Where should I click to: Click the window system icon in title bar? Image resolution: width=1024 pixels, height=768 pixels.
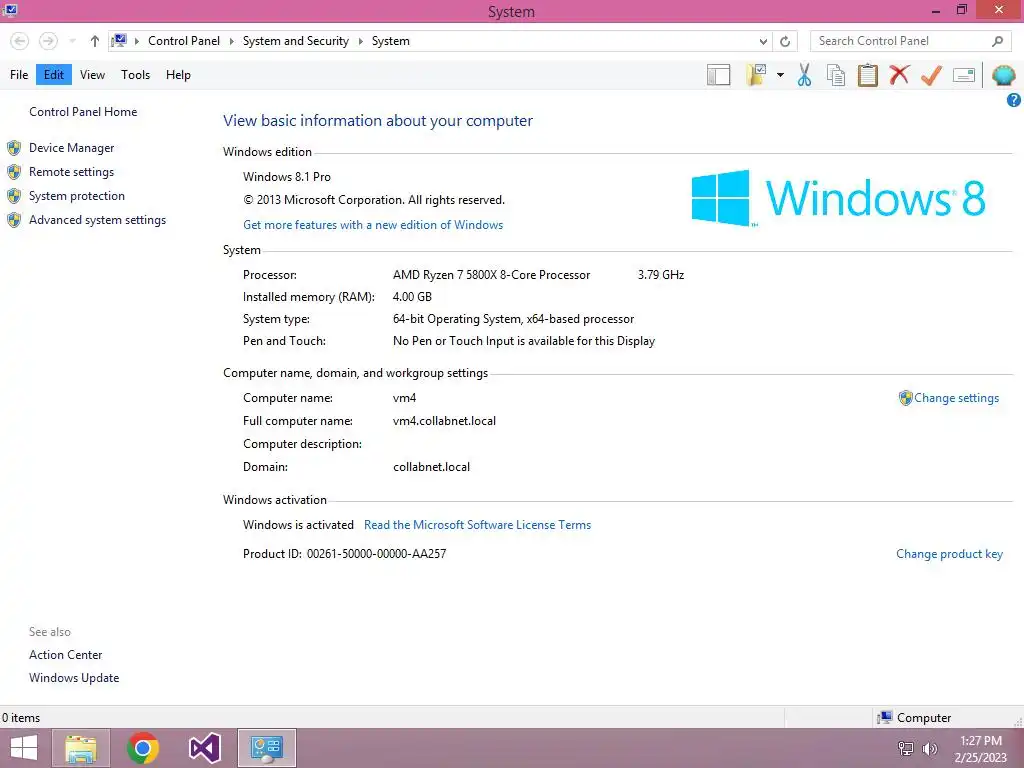click(x=10, y=10)
